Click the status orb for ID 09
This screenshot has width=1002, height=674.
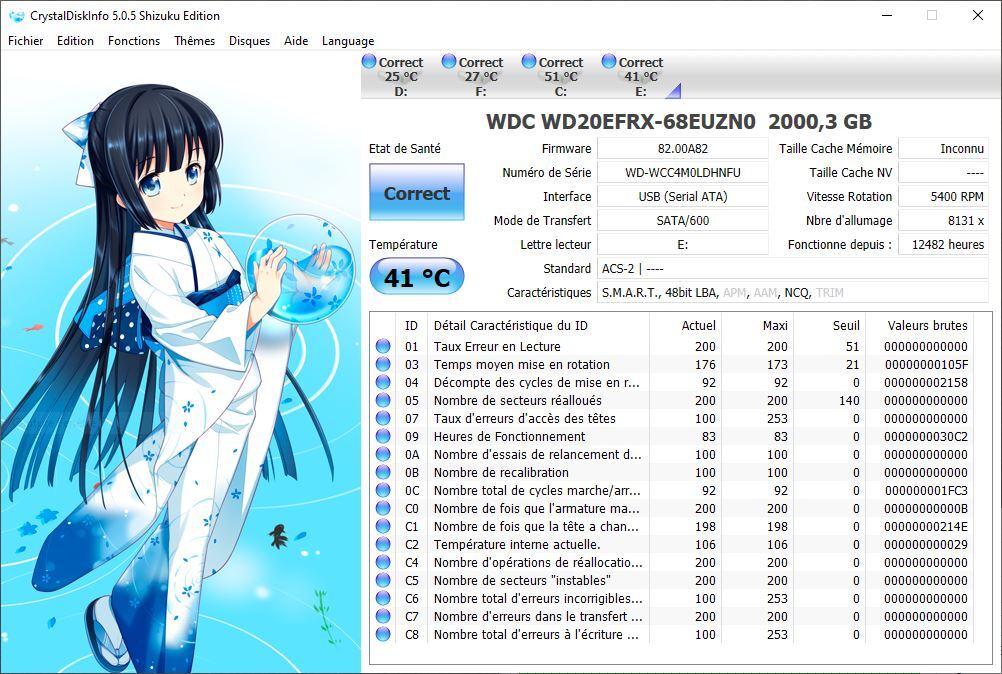[383, 436]
